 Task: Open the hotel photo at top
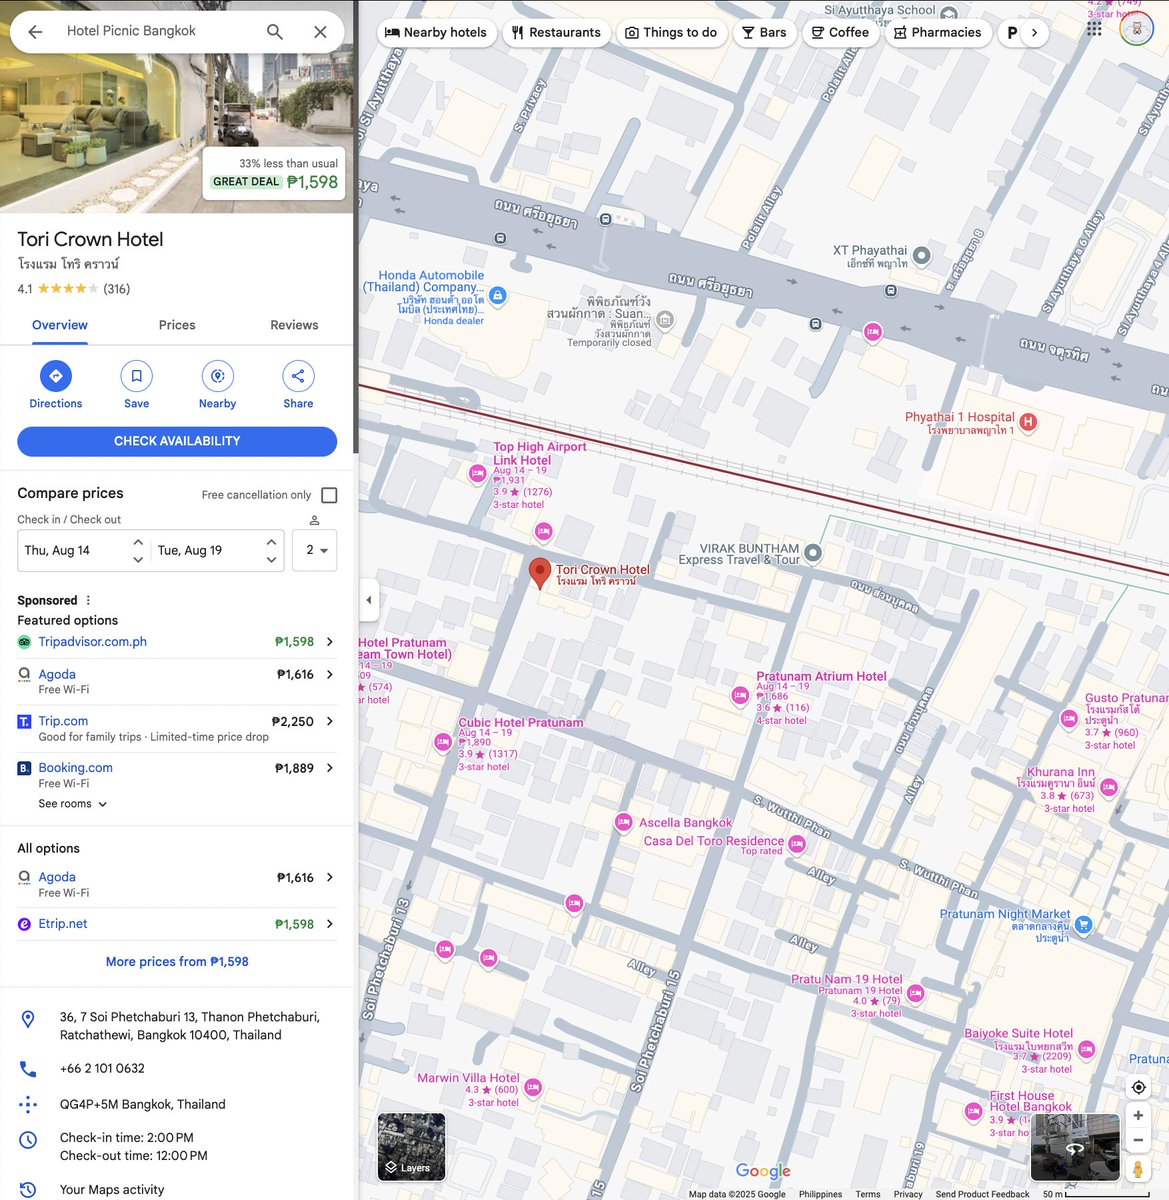[176, 106]
